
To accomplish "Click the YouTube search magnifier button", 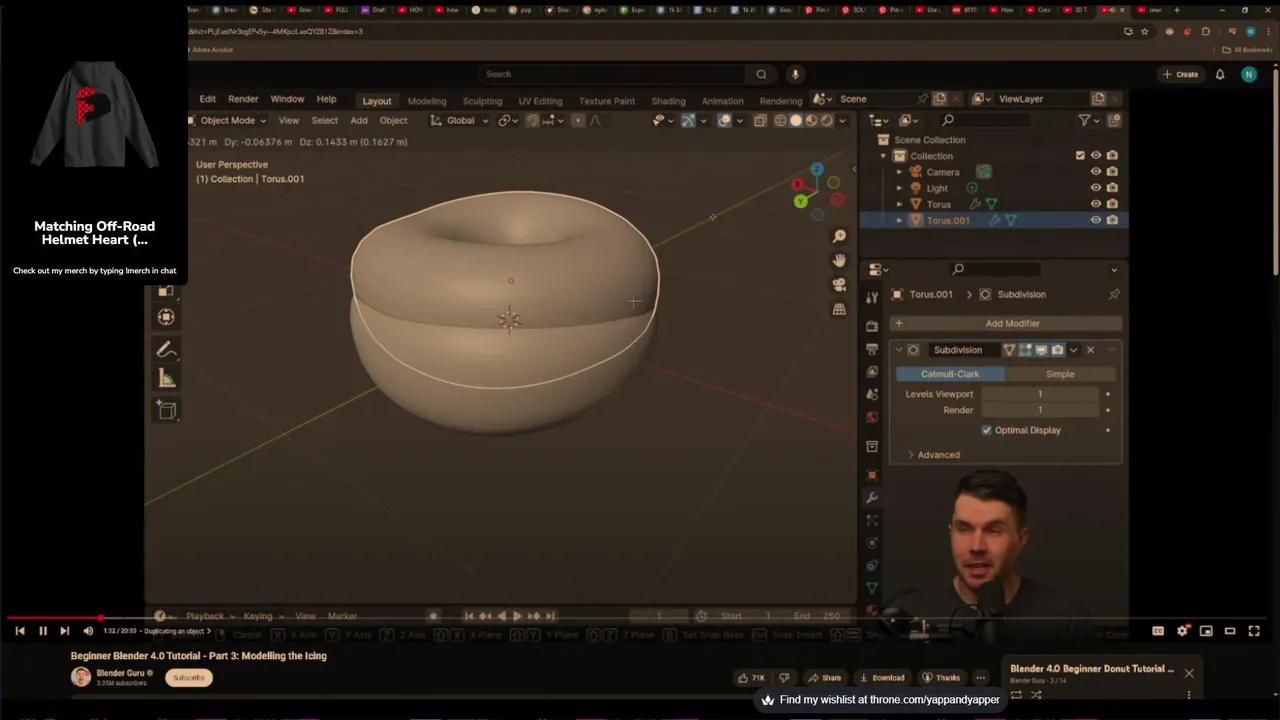I will coord(761,74).
